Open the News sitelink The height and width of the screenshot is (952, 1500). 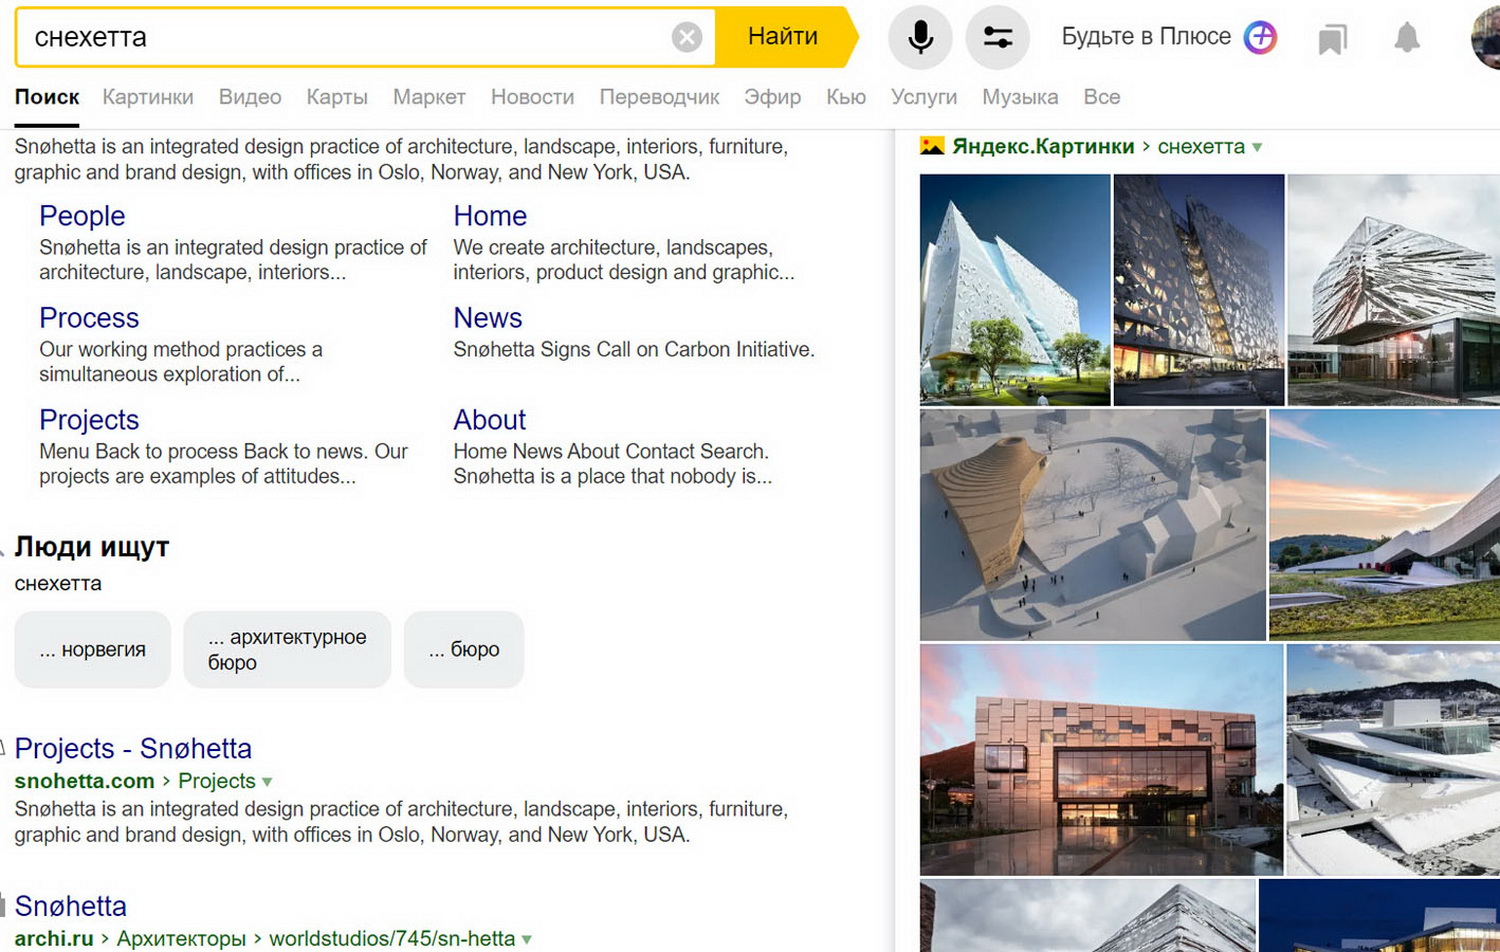pos(488,318)
